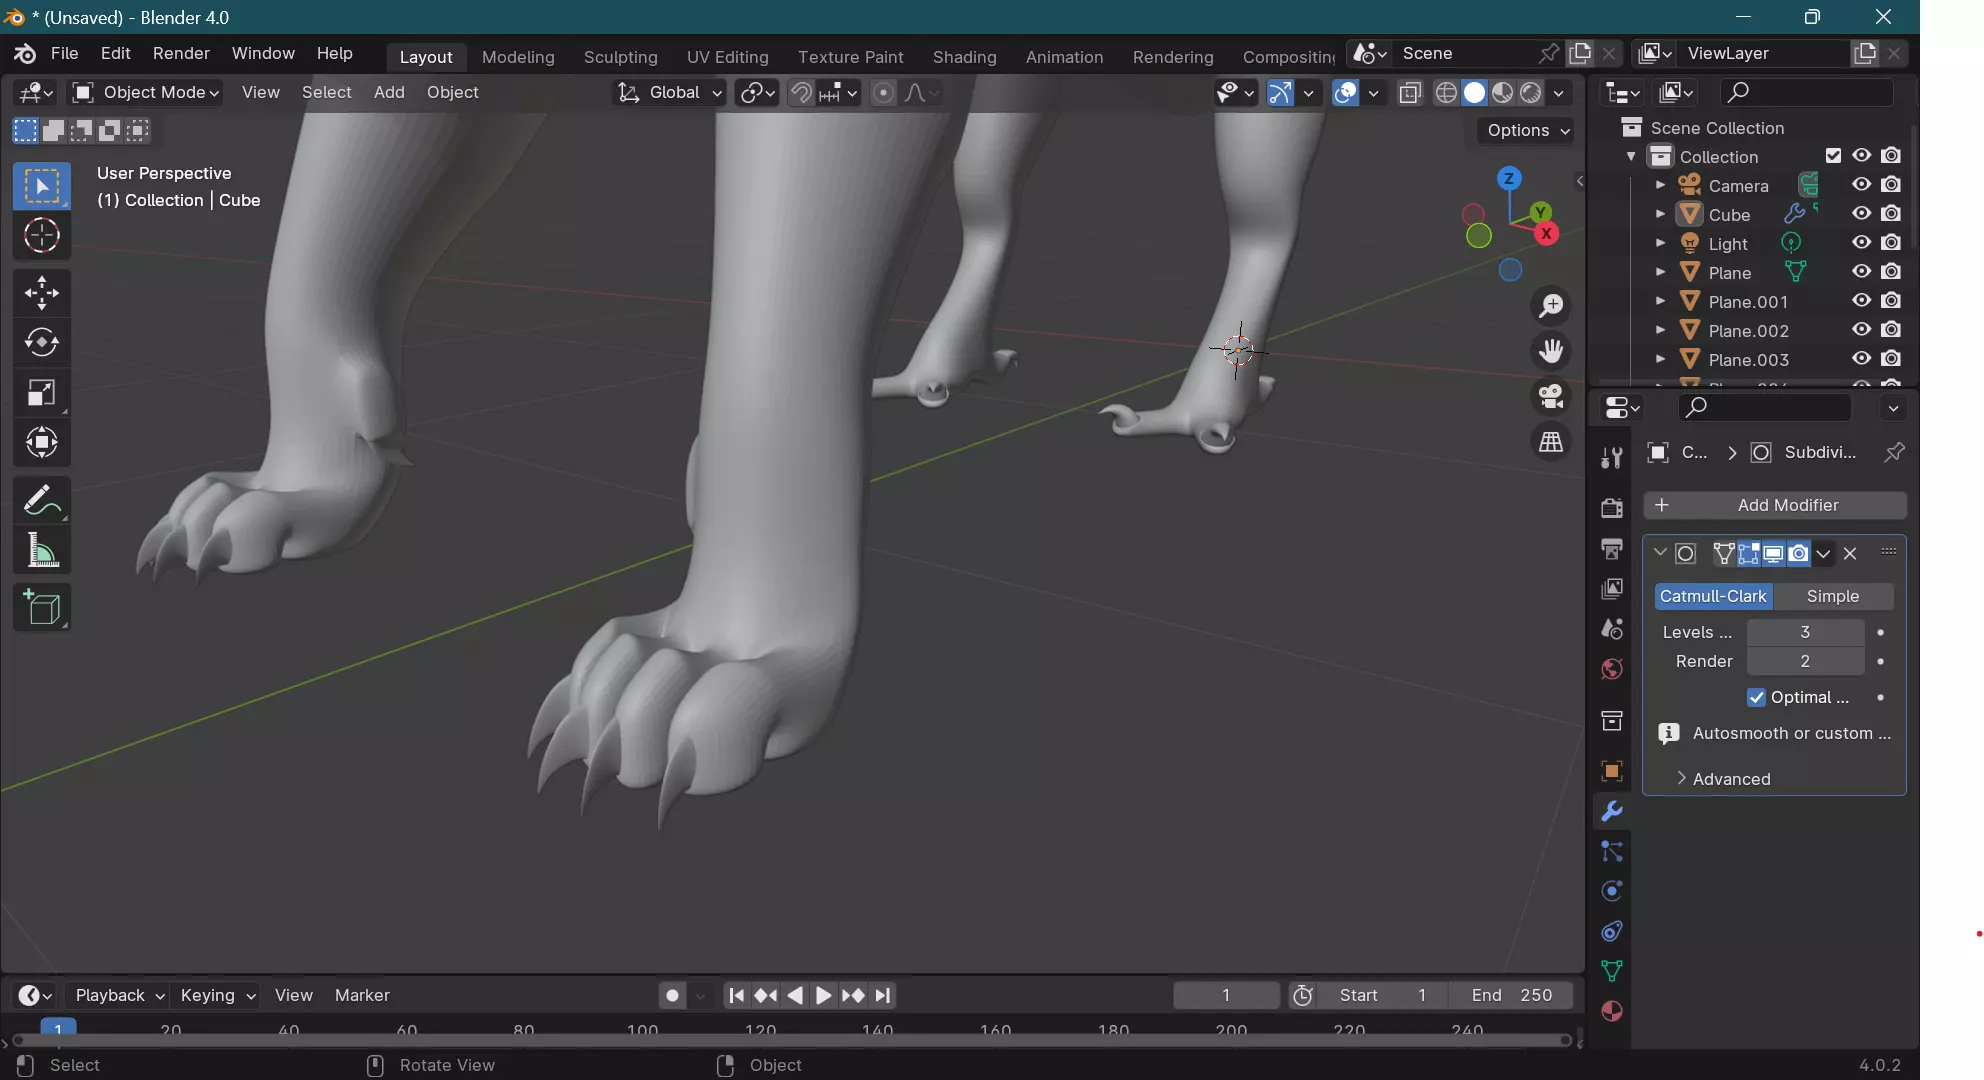
Task: Jump to the last frame
Action: 882,996
